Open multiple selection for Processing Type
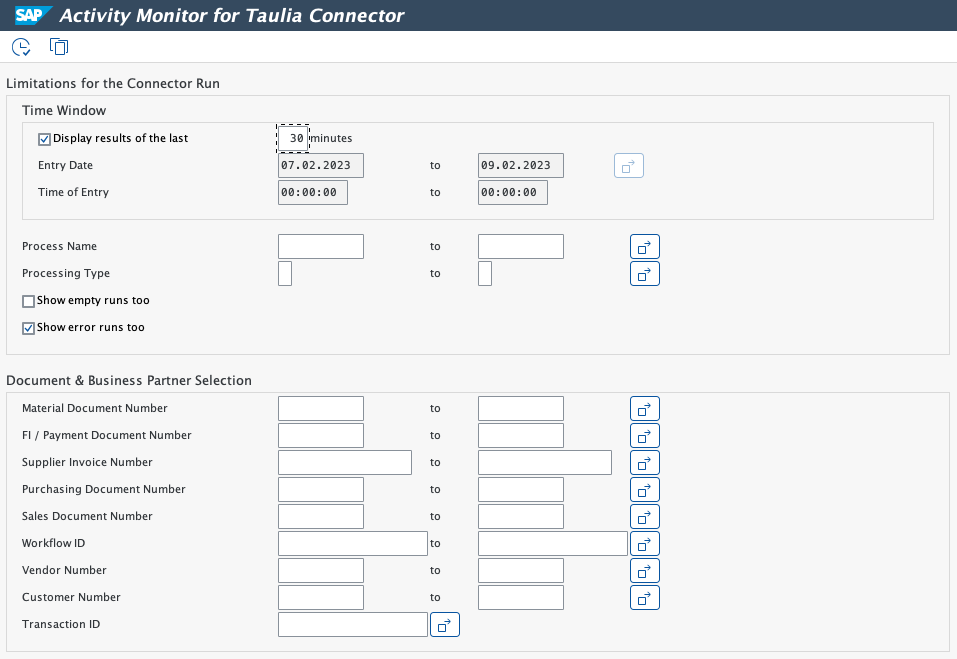 pyautogui.click(x=645, y=273)
